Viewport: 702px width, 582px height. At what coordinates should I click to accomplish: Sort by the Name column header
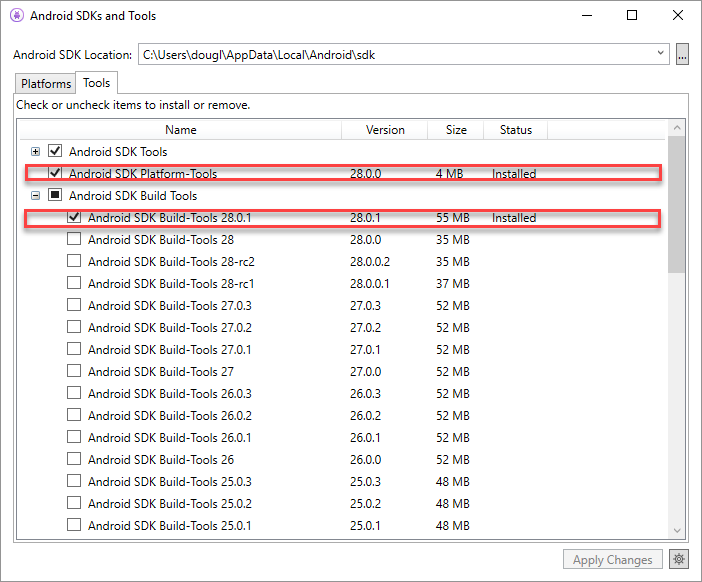180,130
